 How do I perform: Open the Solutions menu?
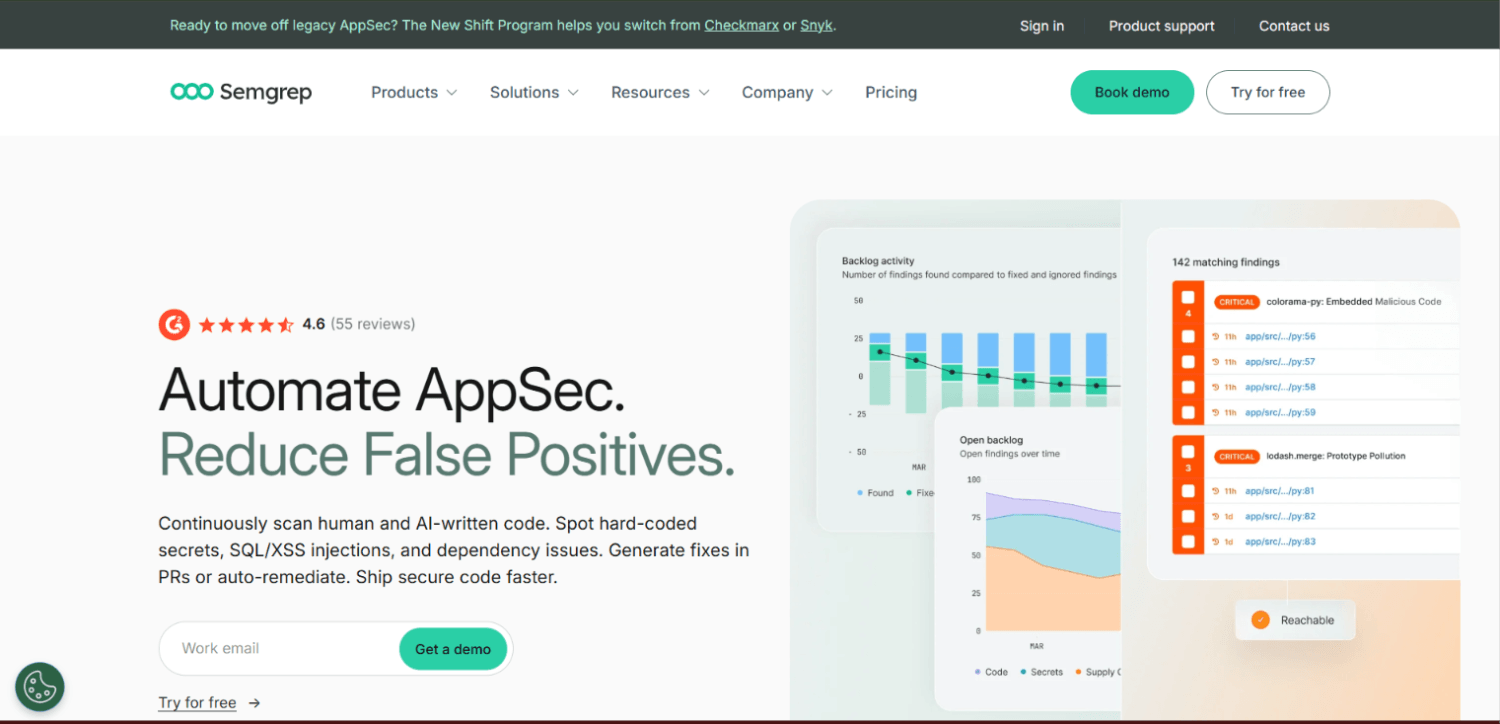pos(534,92)
